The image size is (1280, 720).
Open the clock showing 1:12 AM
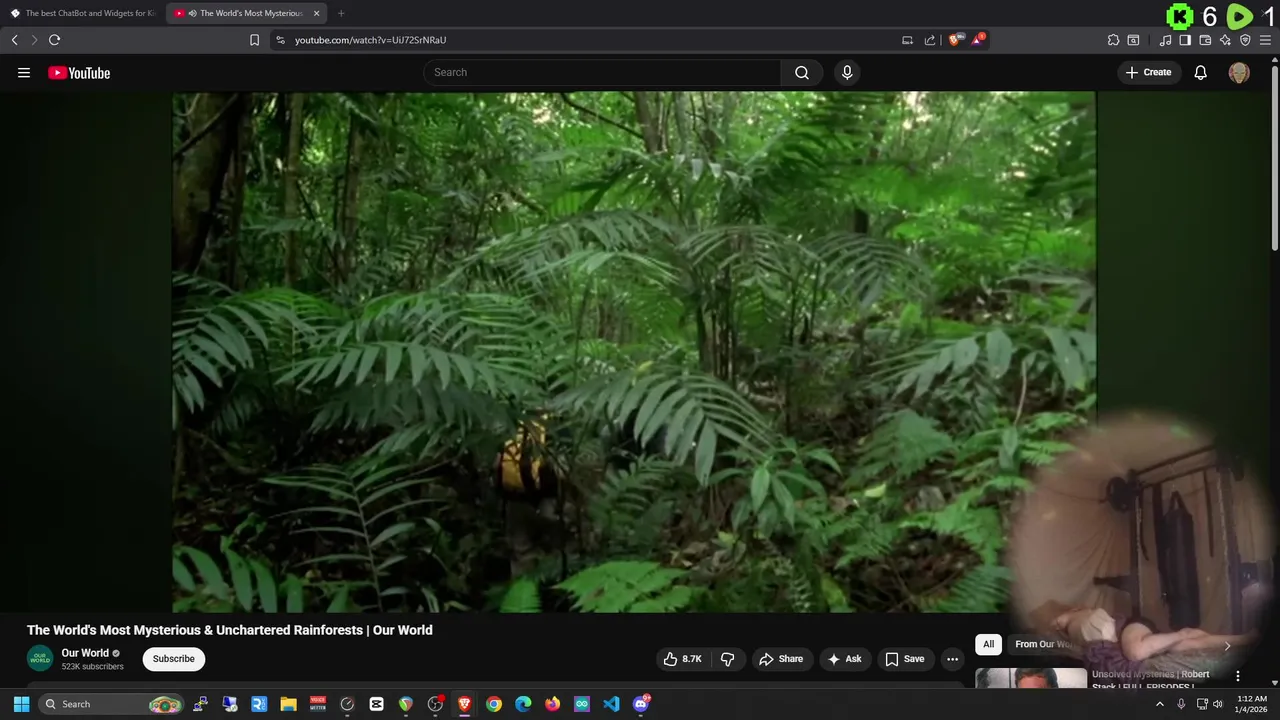tap(1251, 704)
